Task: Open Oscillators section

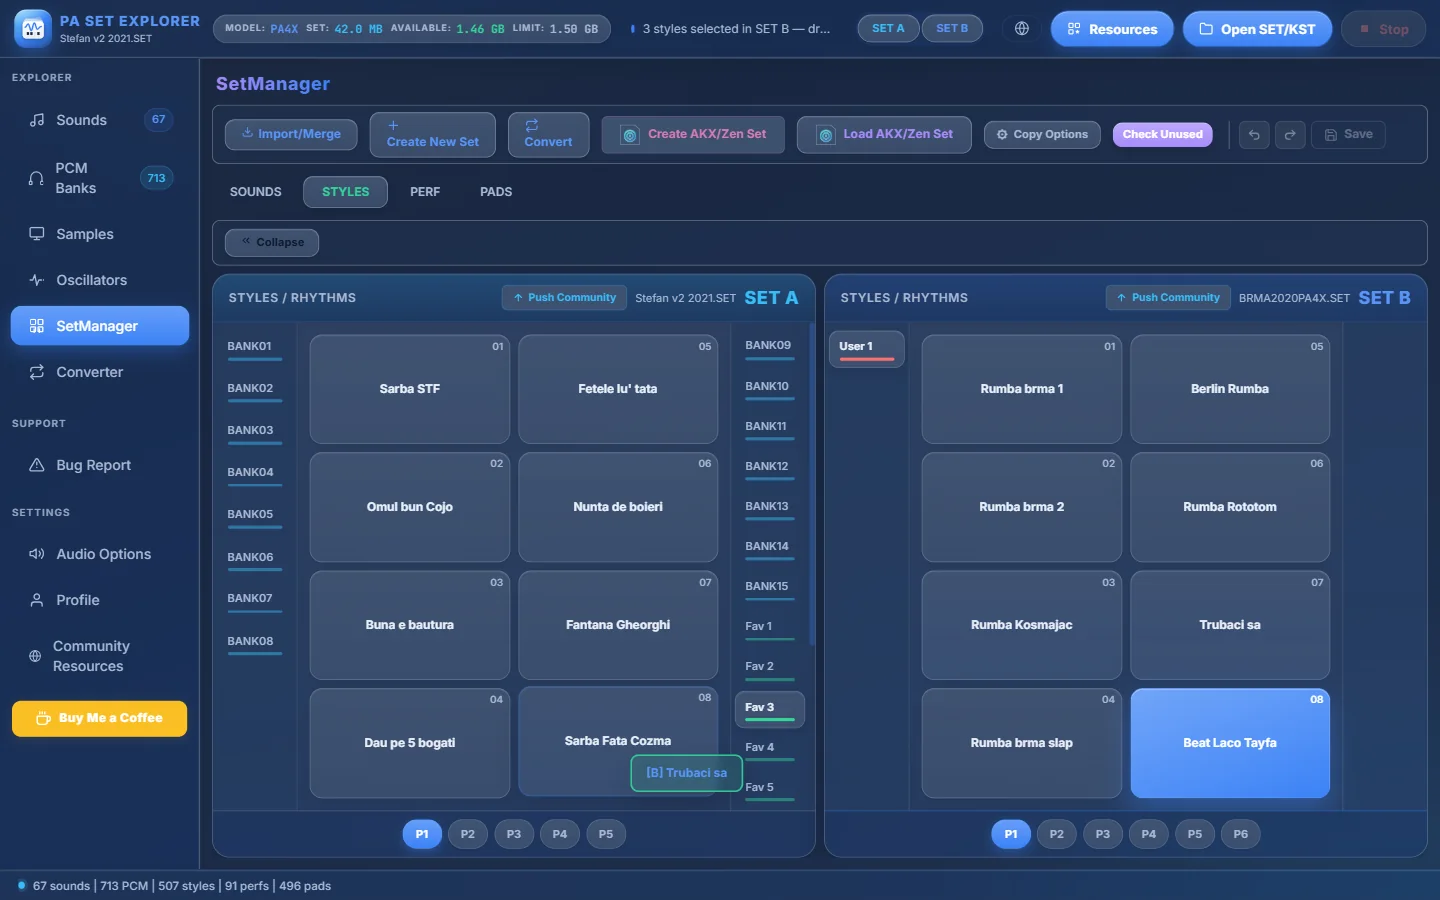Action: point(100,280)
